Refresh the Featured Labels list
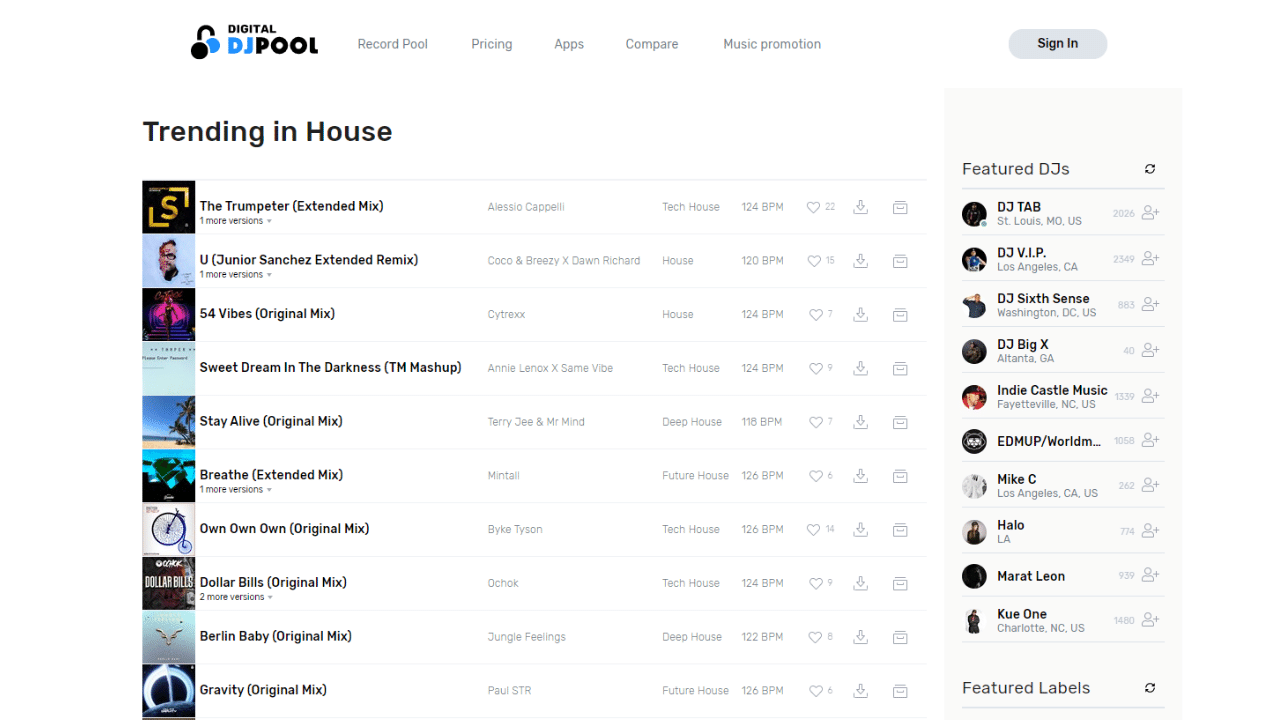The image size is (1280, 720). [1149, 688]
